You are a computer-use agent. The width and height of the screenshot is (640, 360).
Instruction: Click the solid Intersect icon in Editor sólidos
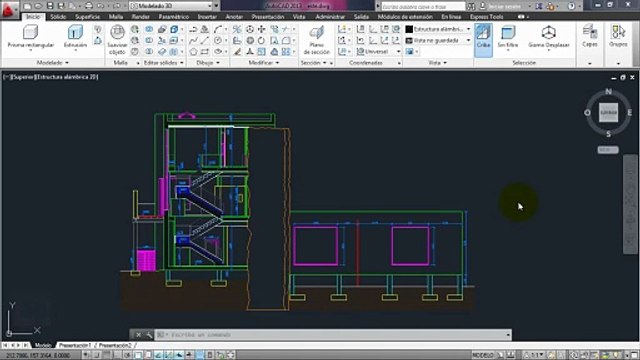149,52
